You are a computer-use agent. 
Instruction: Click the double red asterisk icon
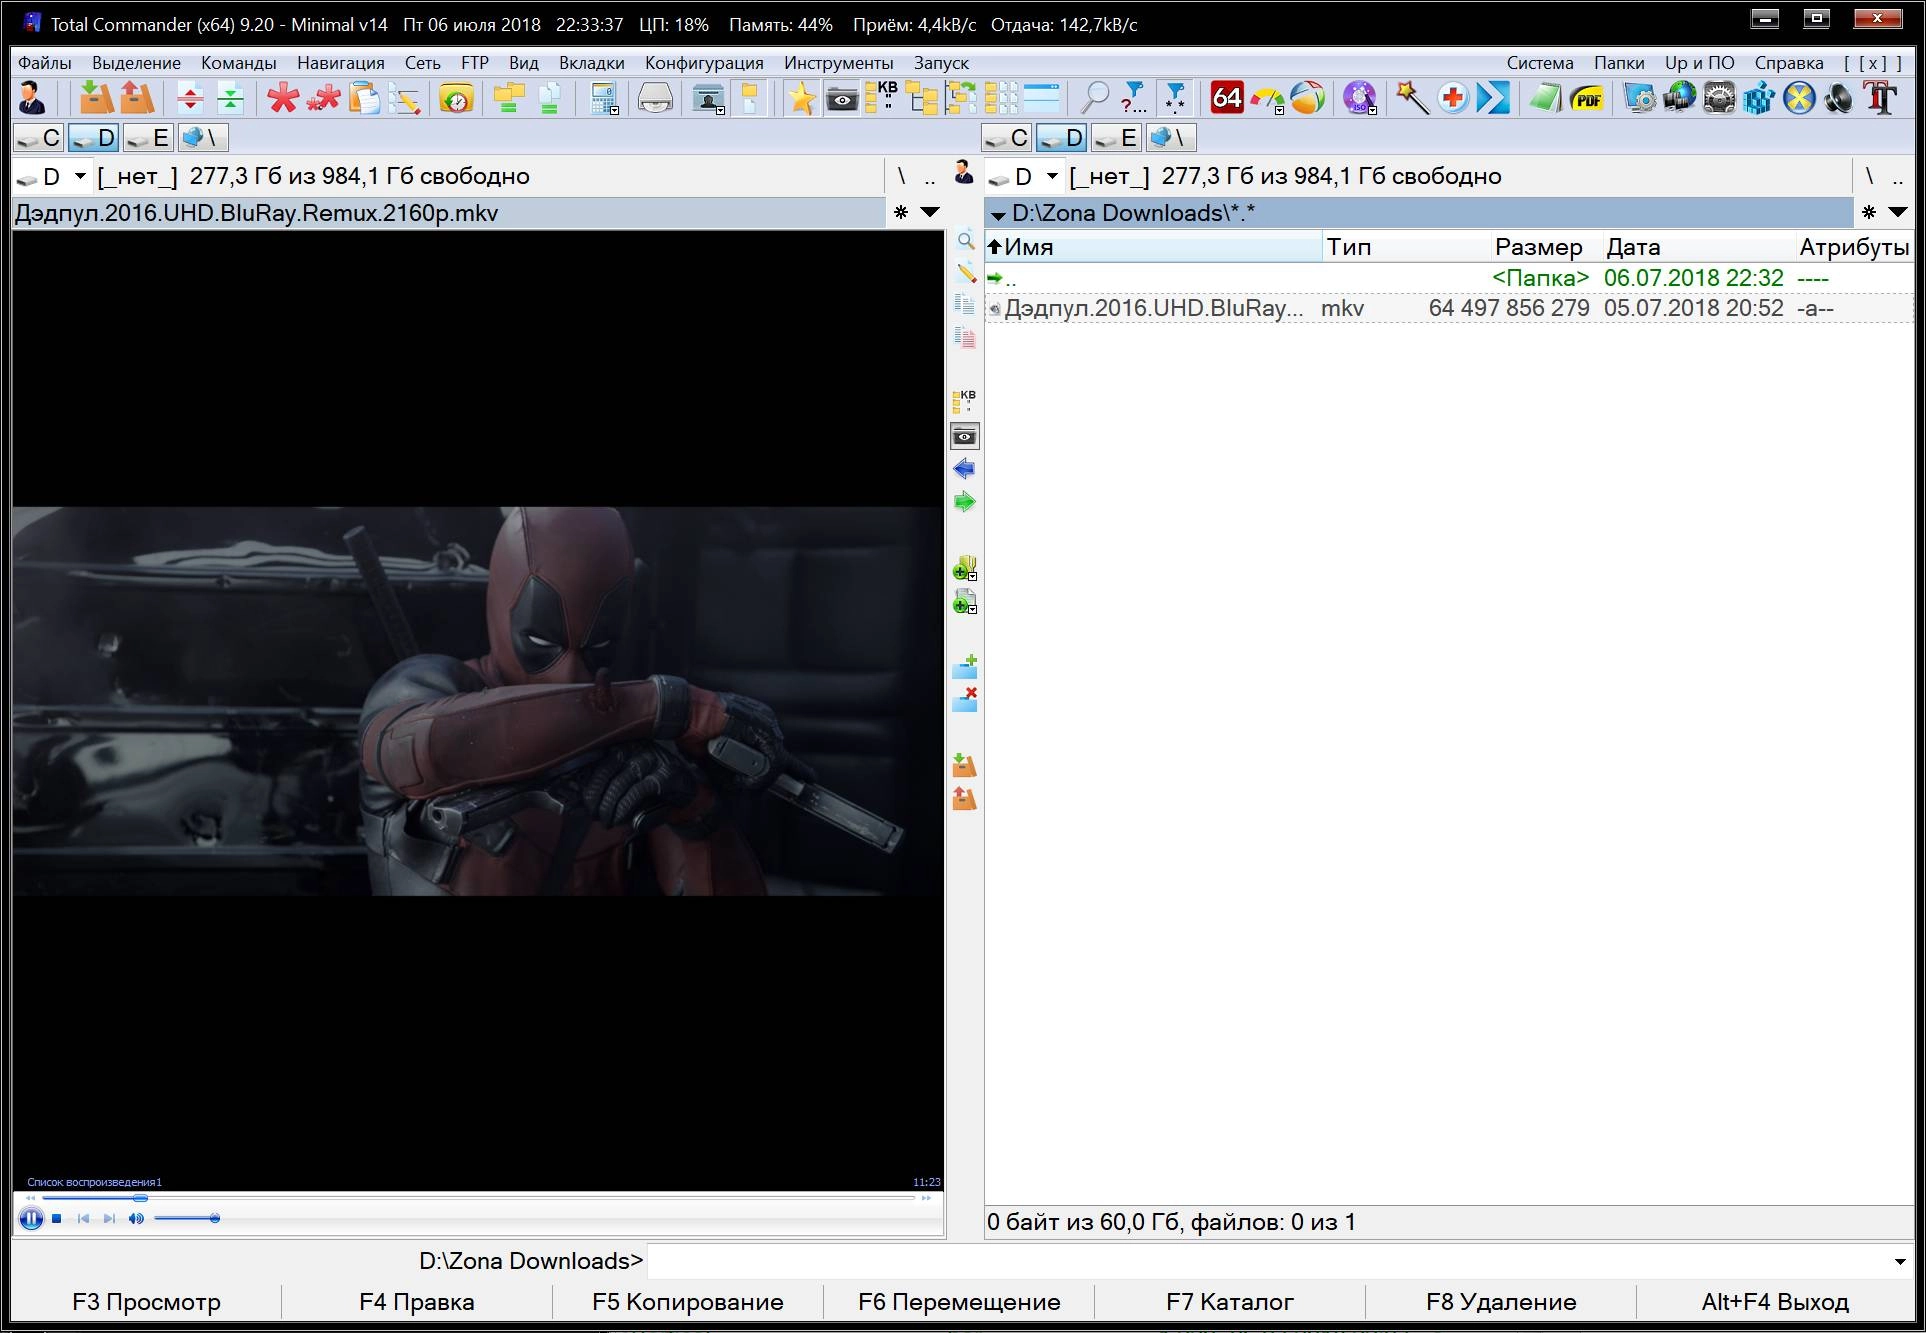tap(323, 98)
